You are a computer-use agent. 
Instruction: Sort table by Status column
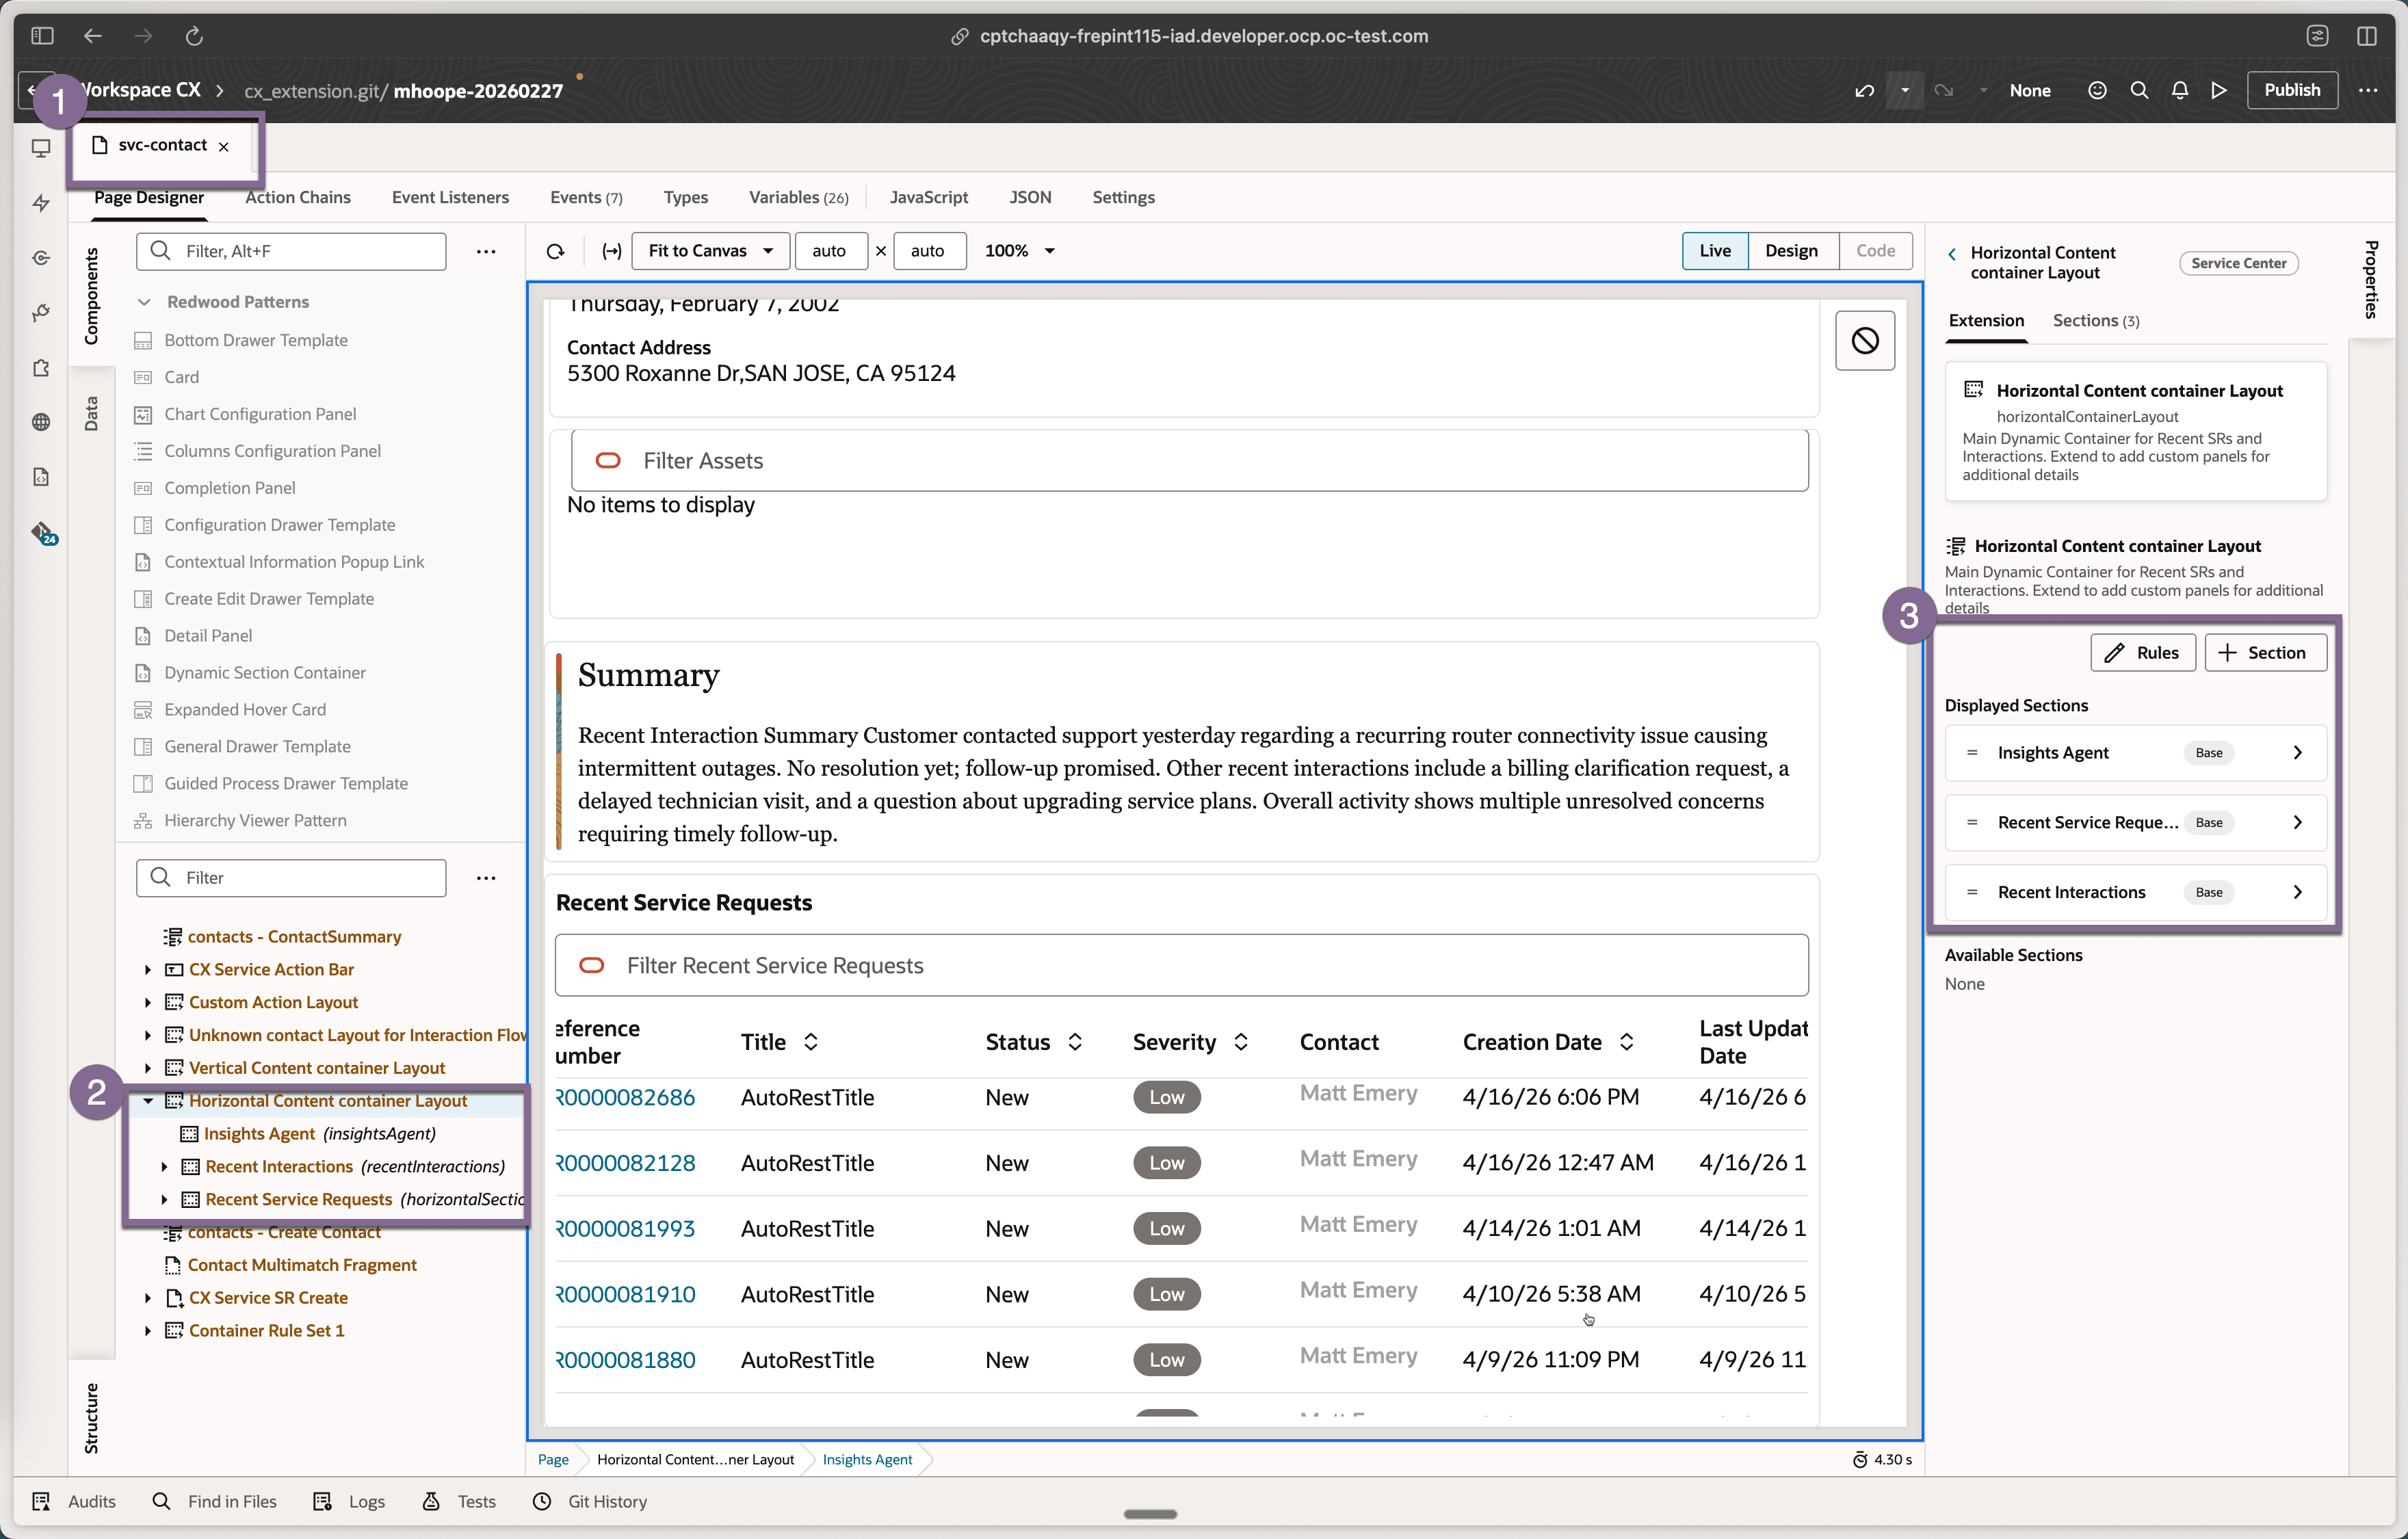[1075, 1042]
